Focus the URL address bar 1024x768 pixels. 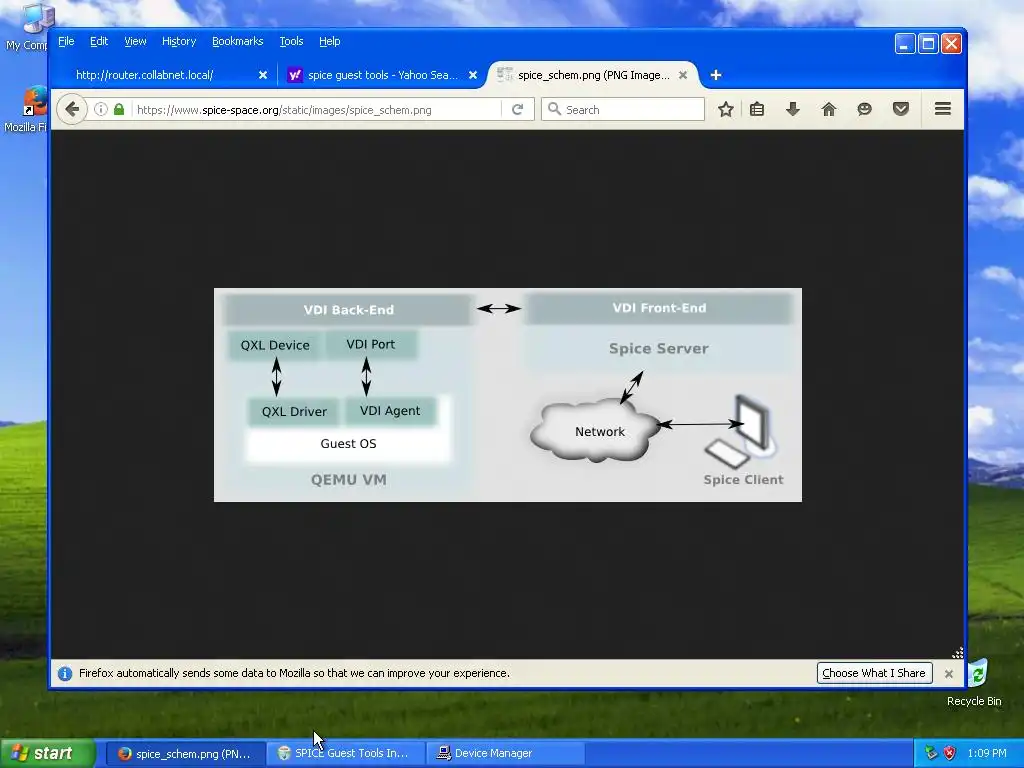317,109
